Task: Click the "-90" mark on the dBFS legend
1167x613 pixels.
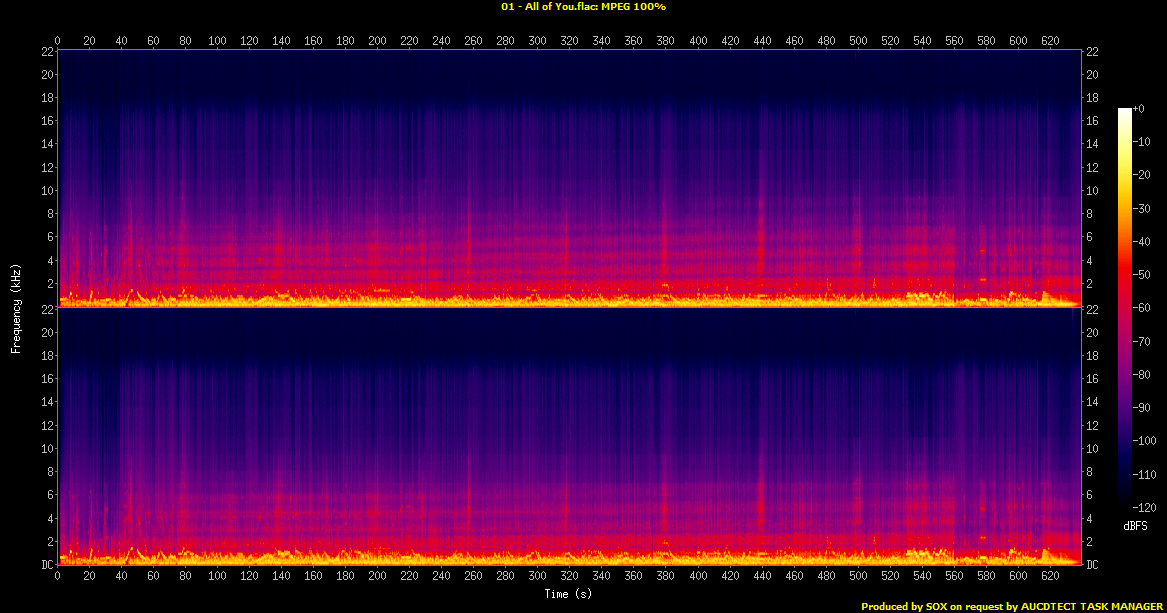Action: click(1139, 408)
